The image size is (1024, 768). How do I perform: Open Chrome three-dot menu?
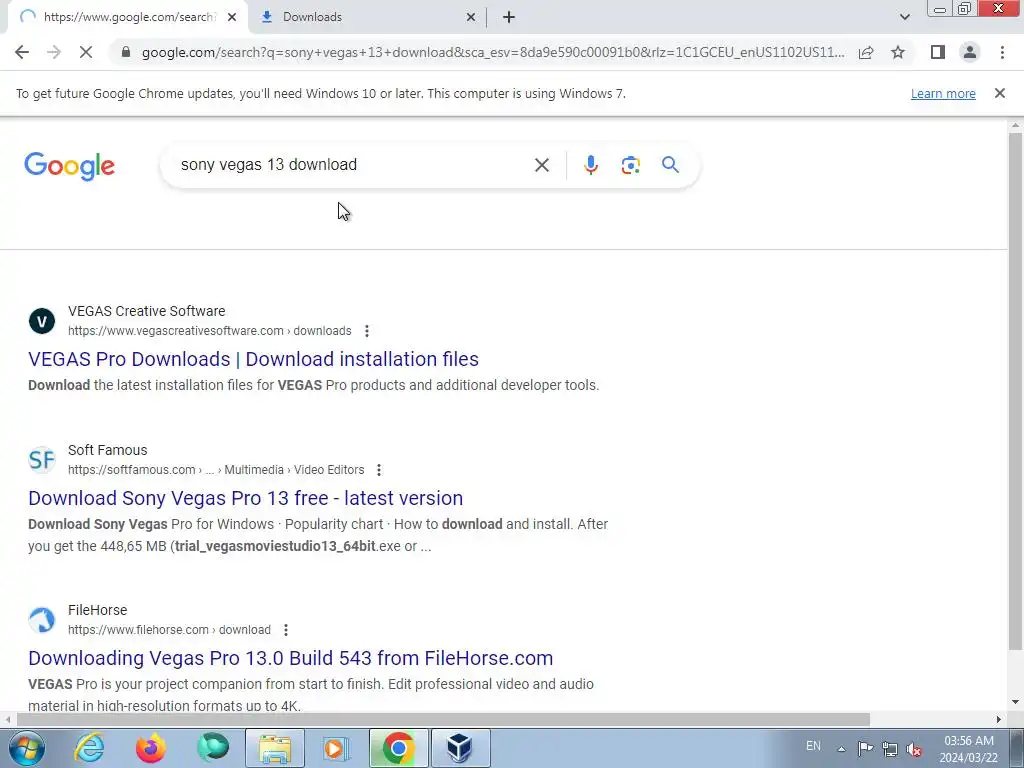[x=1002, y=52]
